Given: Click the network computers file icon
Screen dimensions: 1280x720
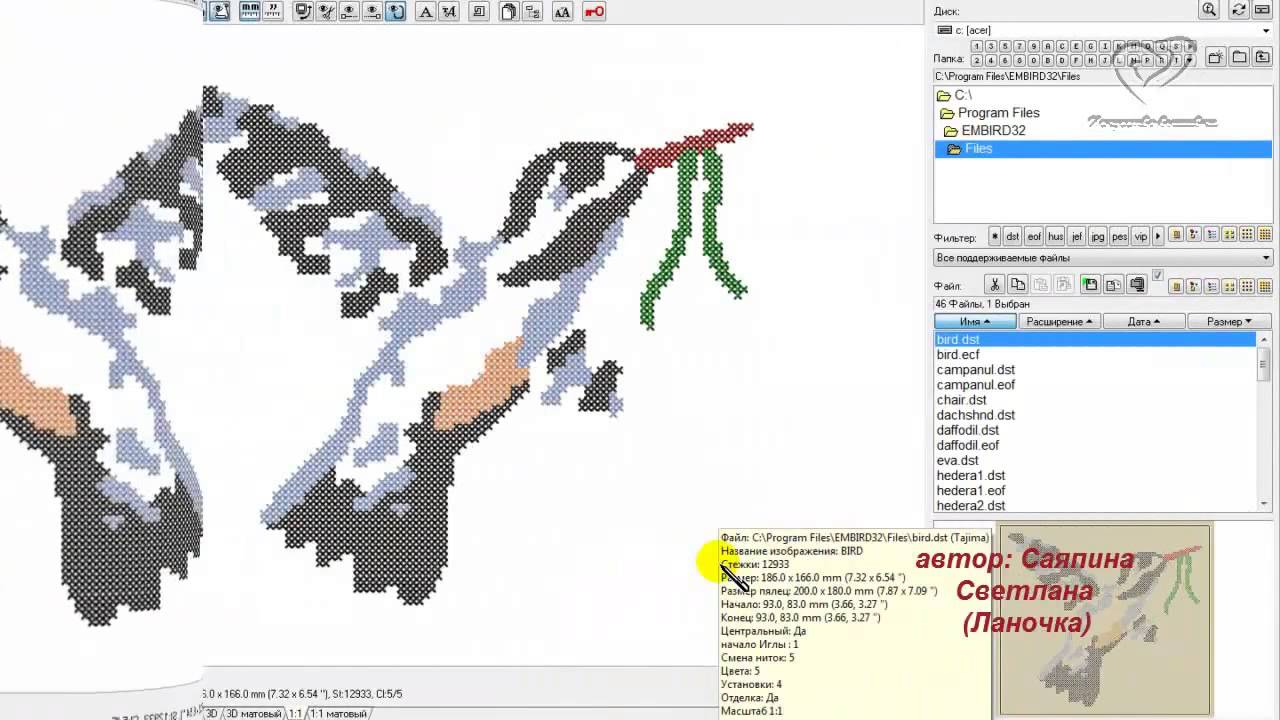Looking at the screenshot, I should point(1137,285).
